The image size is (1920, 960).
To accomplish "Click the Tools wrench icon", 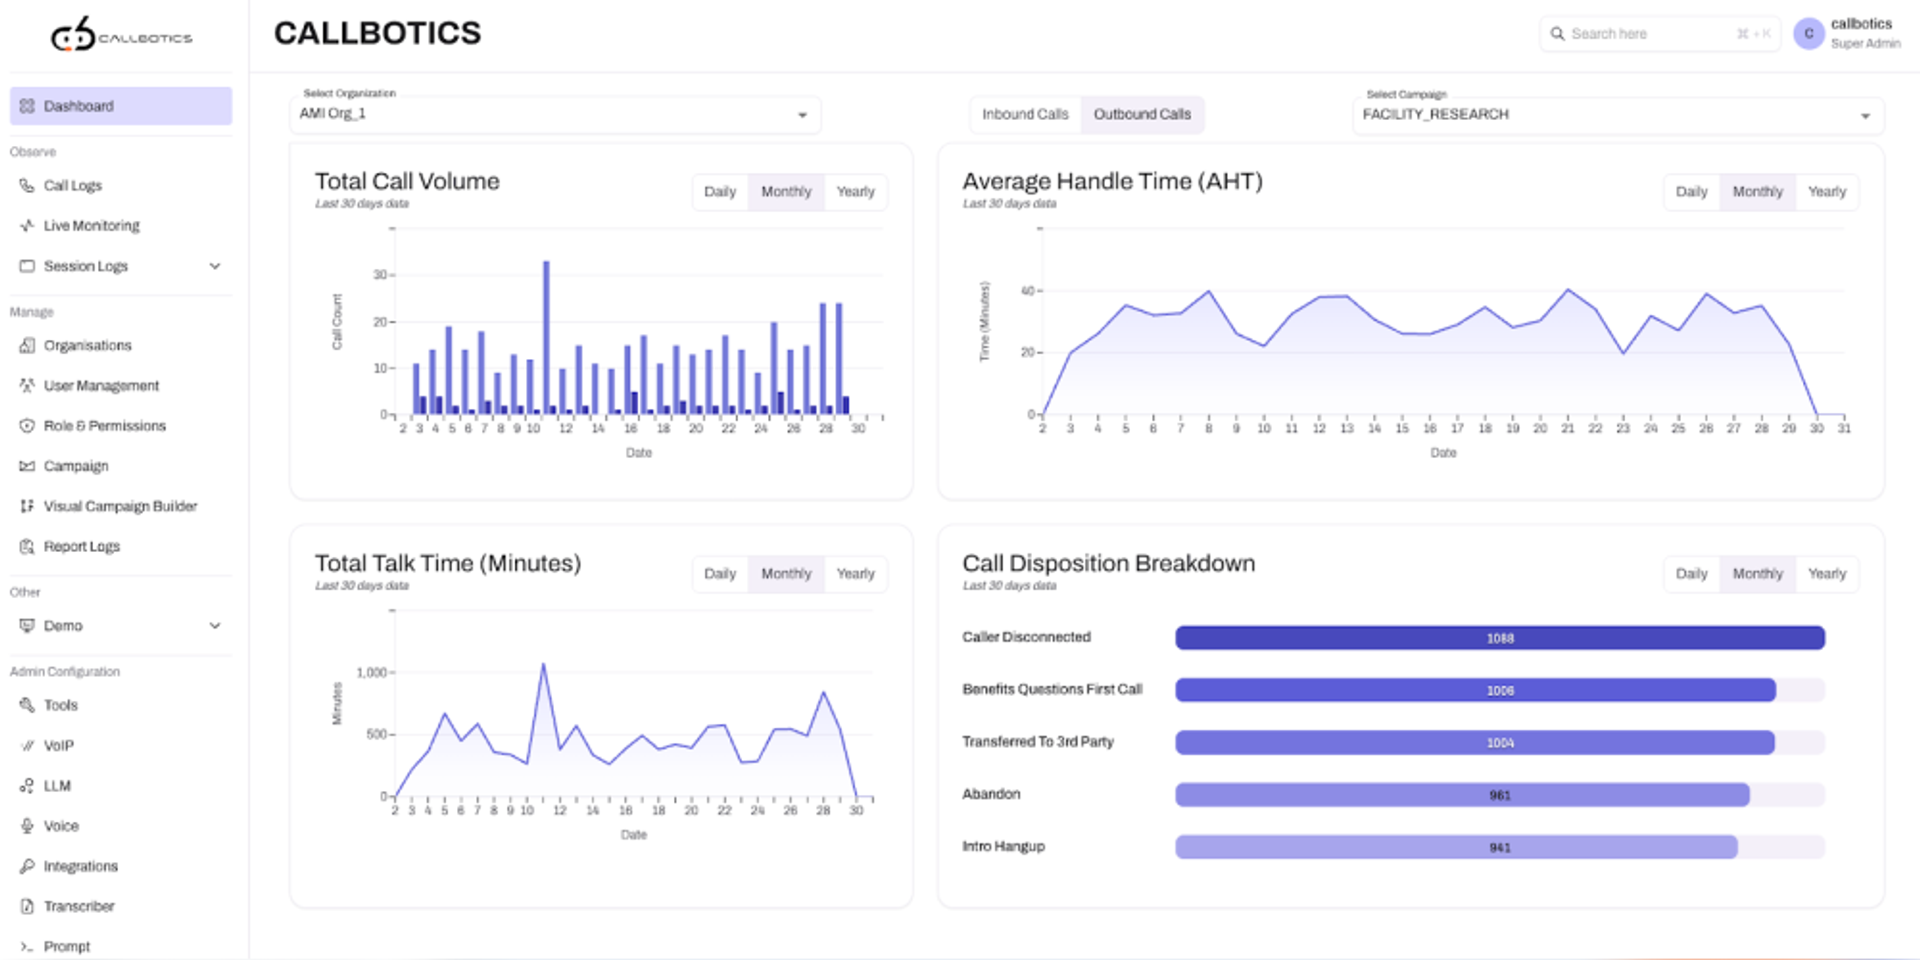I will [27, 705].
